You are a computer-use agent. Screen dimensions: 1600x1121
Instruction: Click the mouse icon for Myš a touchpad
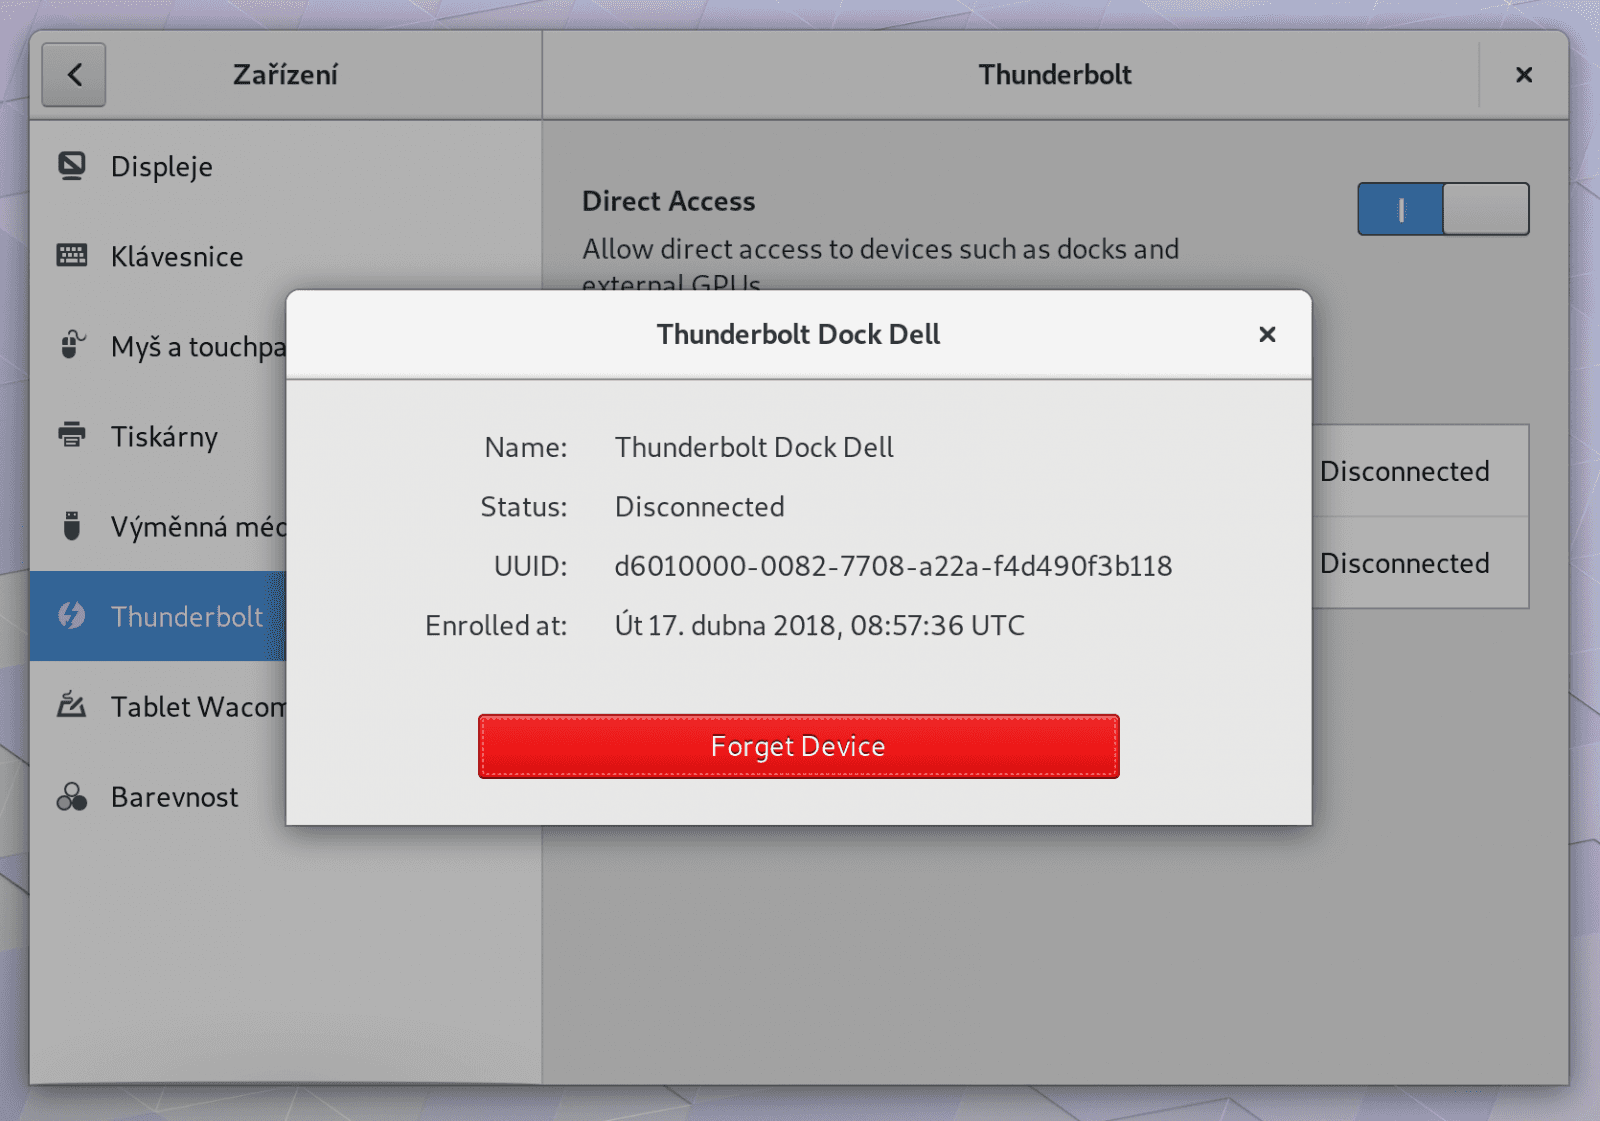pos(71,346)
